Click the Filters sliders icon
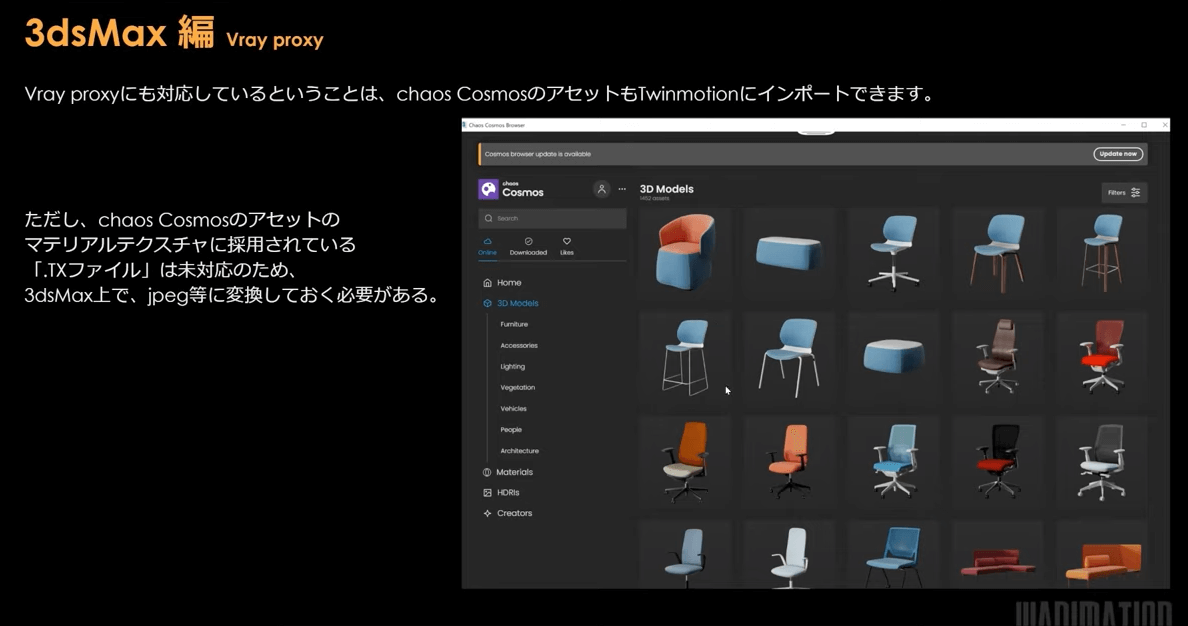This screenshot has width=1188, height=626. [x=1135, y=192]
